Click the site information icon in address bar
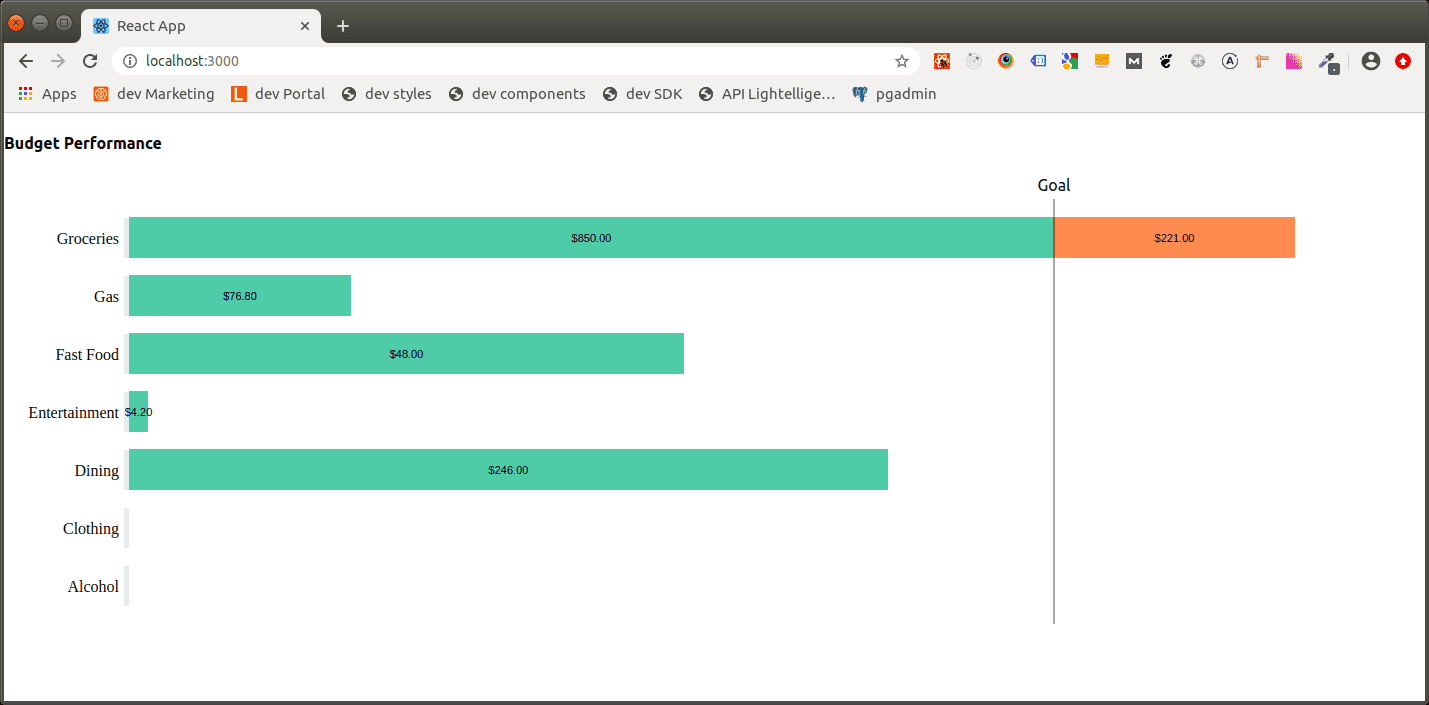 click(130, 61)
